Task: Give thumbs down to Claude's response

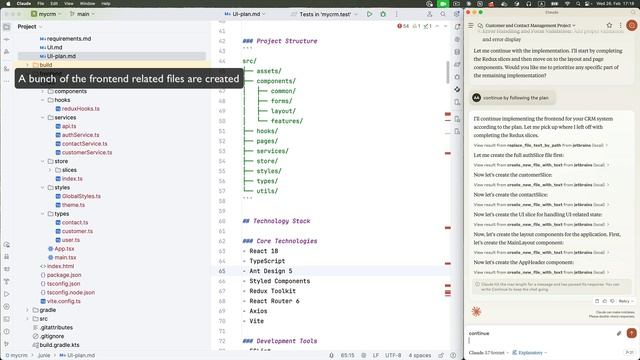Action: pos(612,301)
